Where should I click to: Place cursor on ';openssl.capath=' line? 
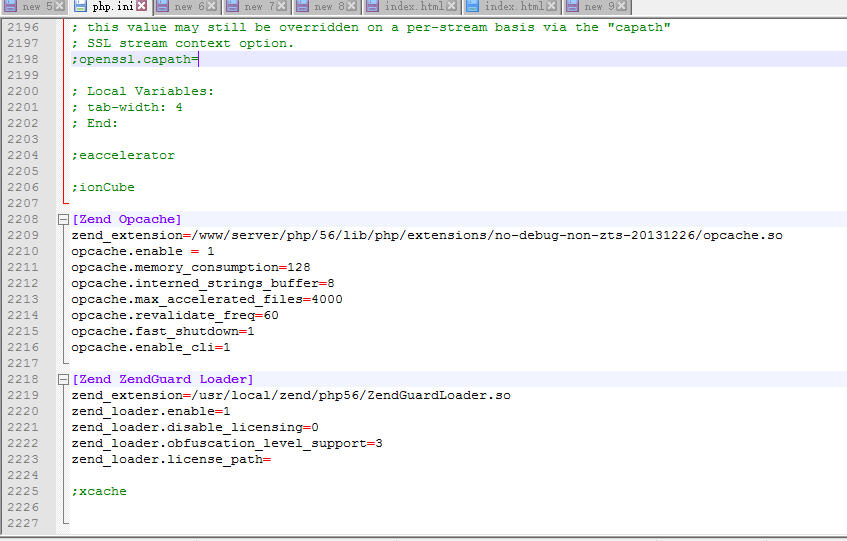click(135, 59)
